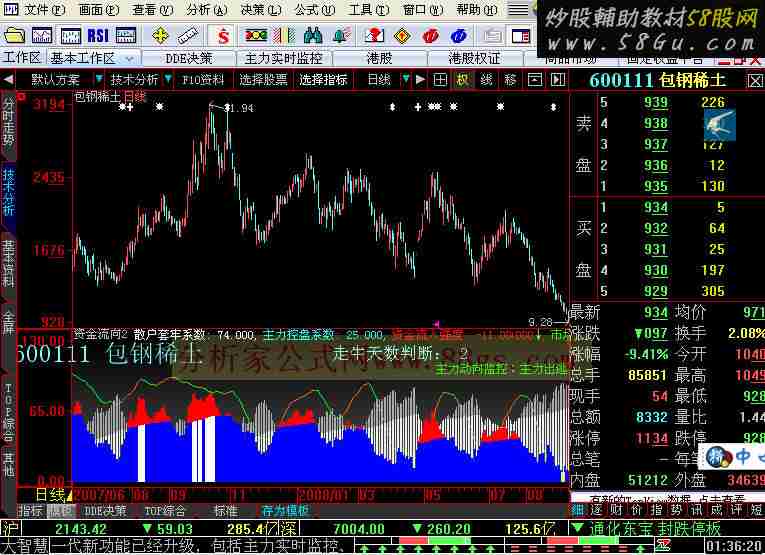Click the window layout icon in toolbar
Viewport: 765px width, 555px height.
point(521,36)
